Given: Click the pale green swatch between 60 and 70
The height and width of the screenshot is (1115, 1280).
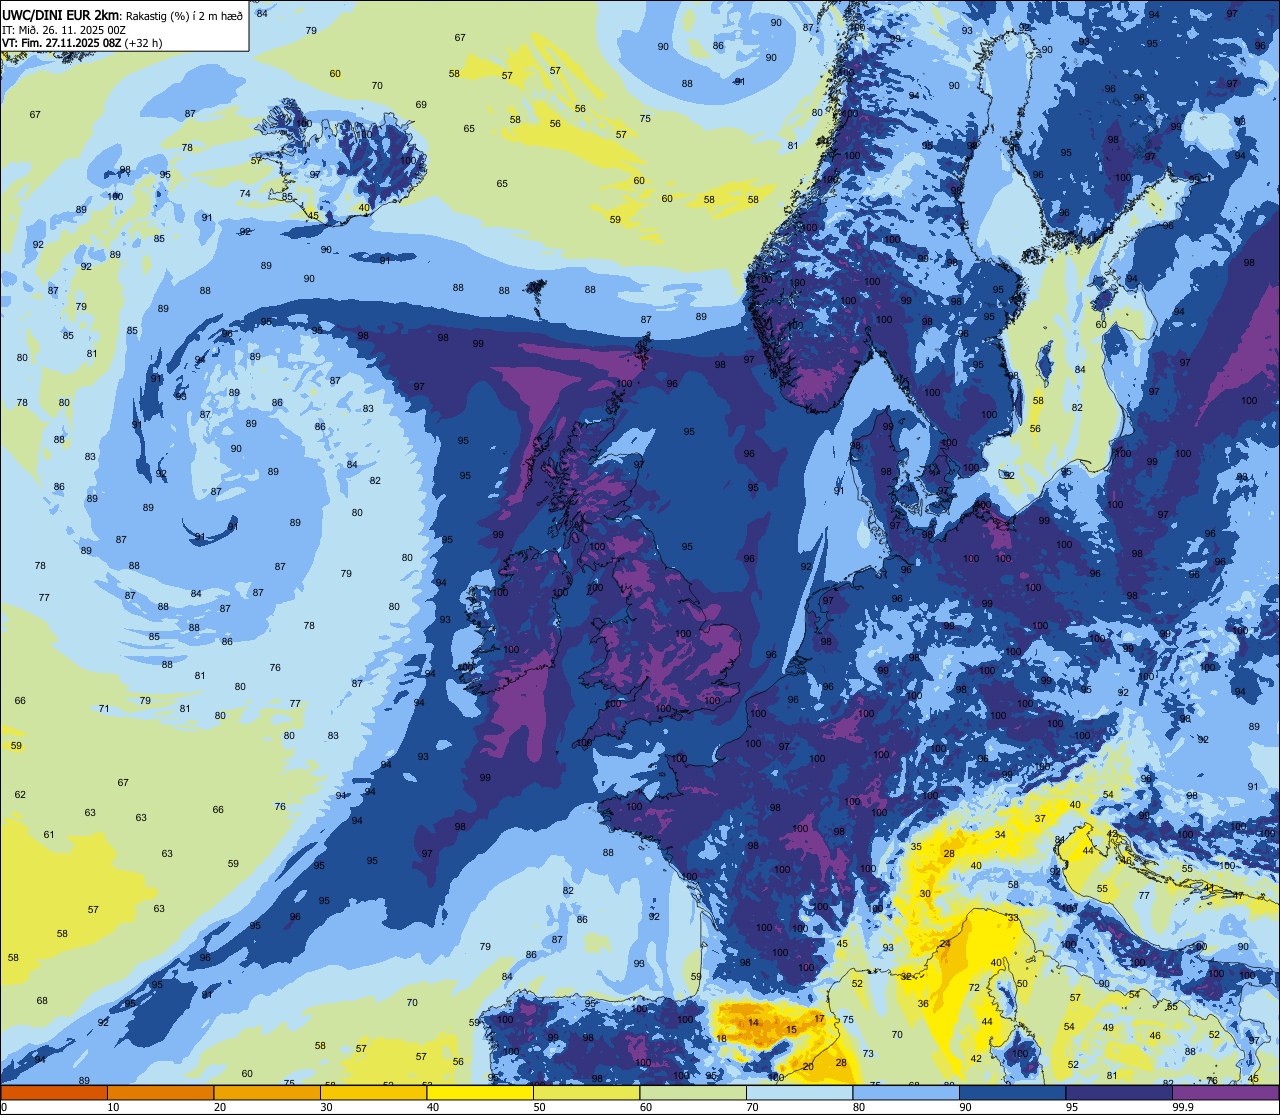Looking at the screenshot, I should pyautogui.click(x=693, y=1092).
